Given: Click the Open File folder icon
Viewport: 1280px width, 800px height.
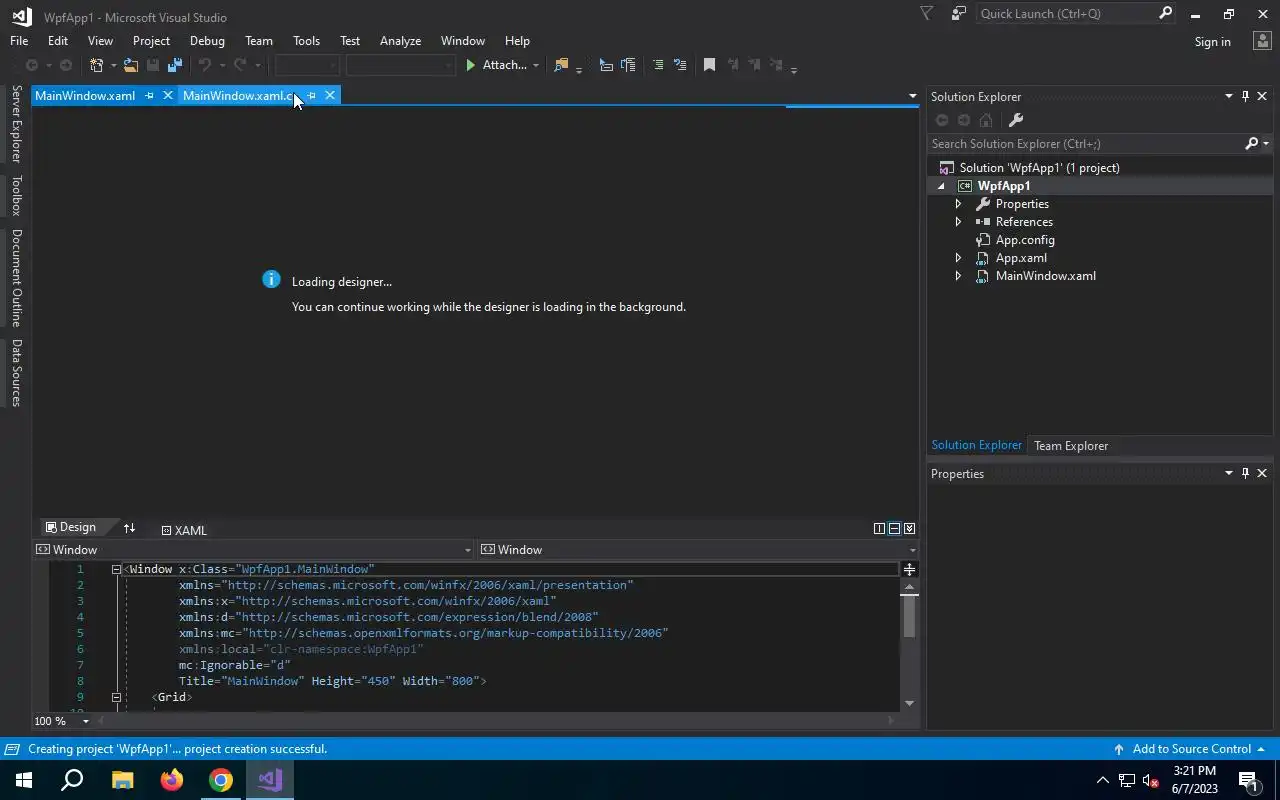Looking at the screenshot, I should (131, 65).
